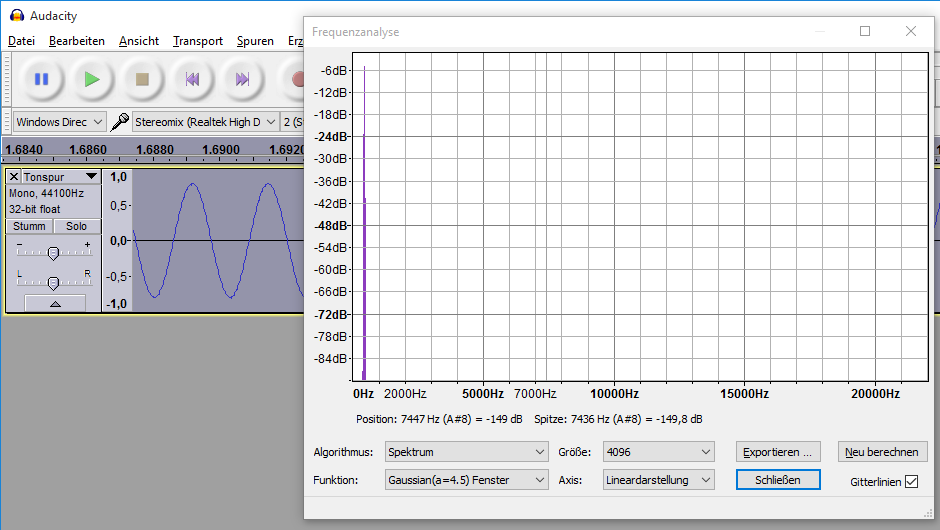Toggle the Gitterlinien checkbox

click(912, 481)
